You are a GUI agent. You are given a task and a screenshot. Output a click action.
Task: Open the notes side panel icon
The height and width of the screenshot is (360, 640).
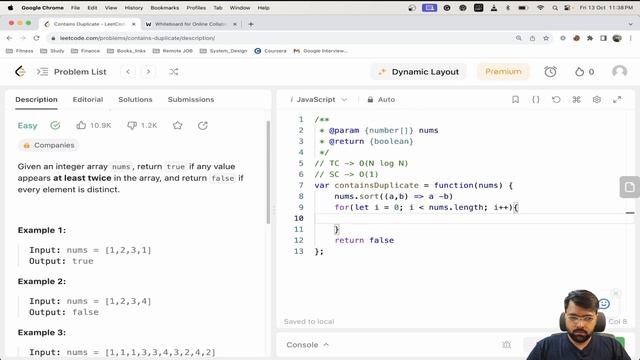coord(629,187)
